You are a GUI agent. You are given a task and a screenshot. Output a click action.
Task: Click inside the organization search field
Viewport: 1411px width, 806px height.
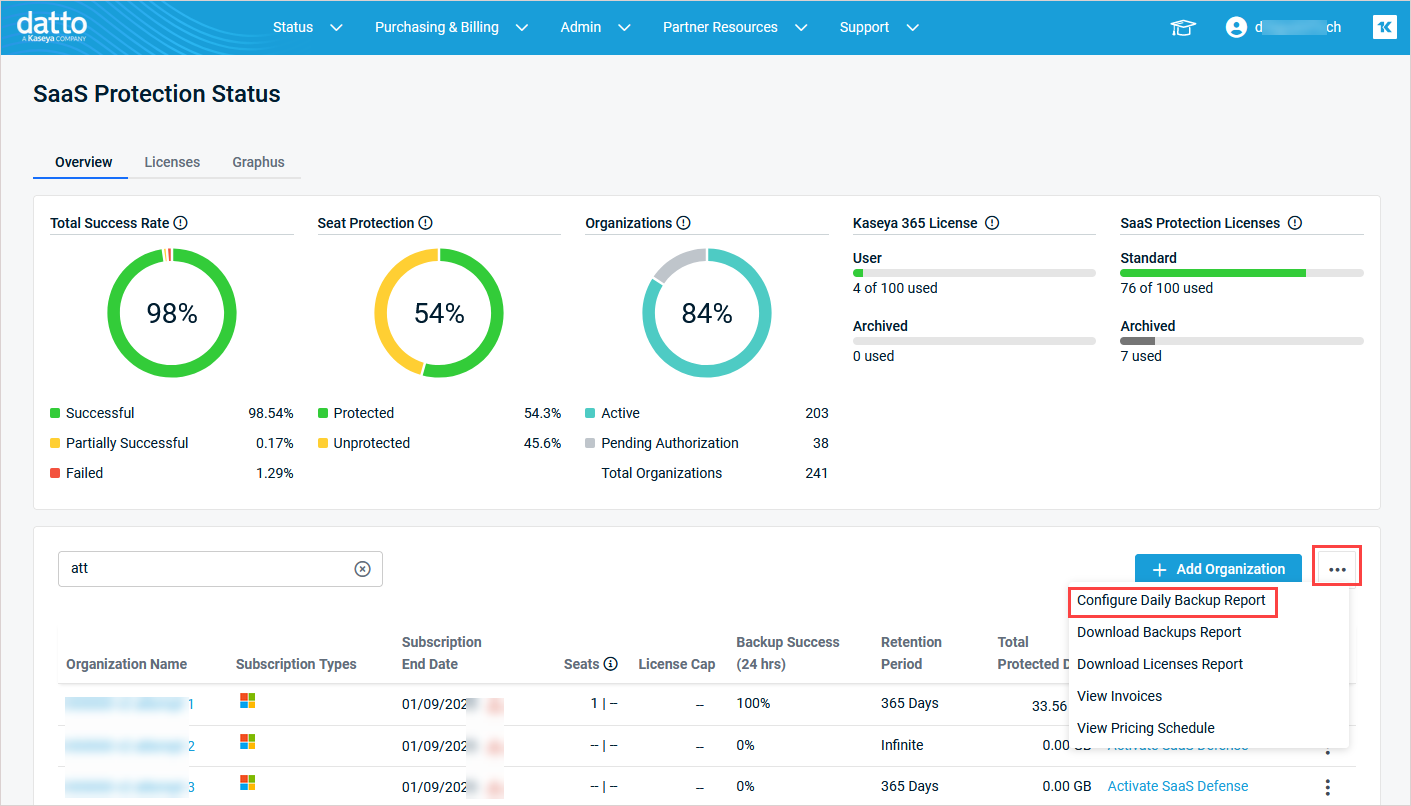coord(200,568)
